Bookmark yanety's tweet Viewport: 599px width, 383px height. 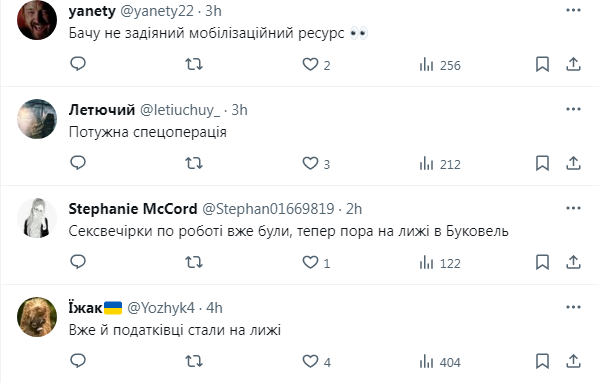(x=542, y=64)
